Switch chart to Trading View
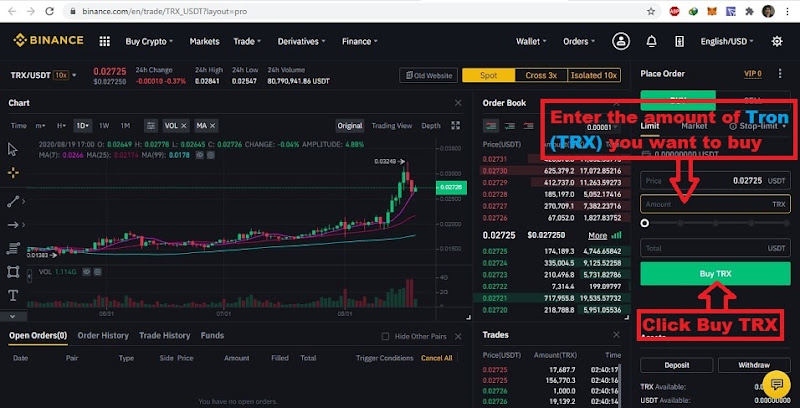This screenshot has height=408, width=800. coord(391,125)
